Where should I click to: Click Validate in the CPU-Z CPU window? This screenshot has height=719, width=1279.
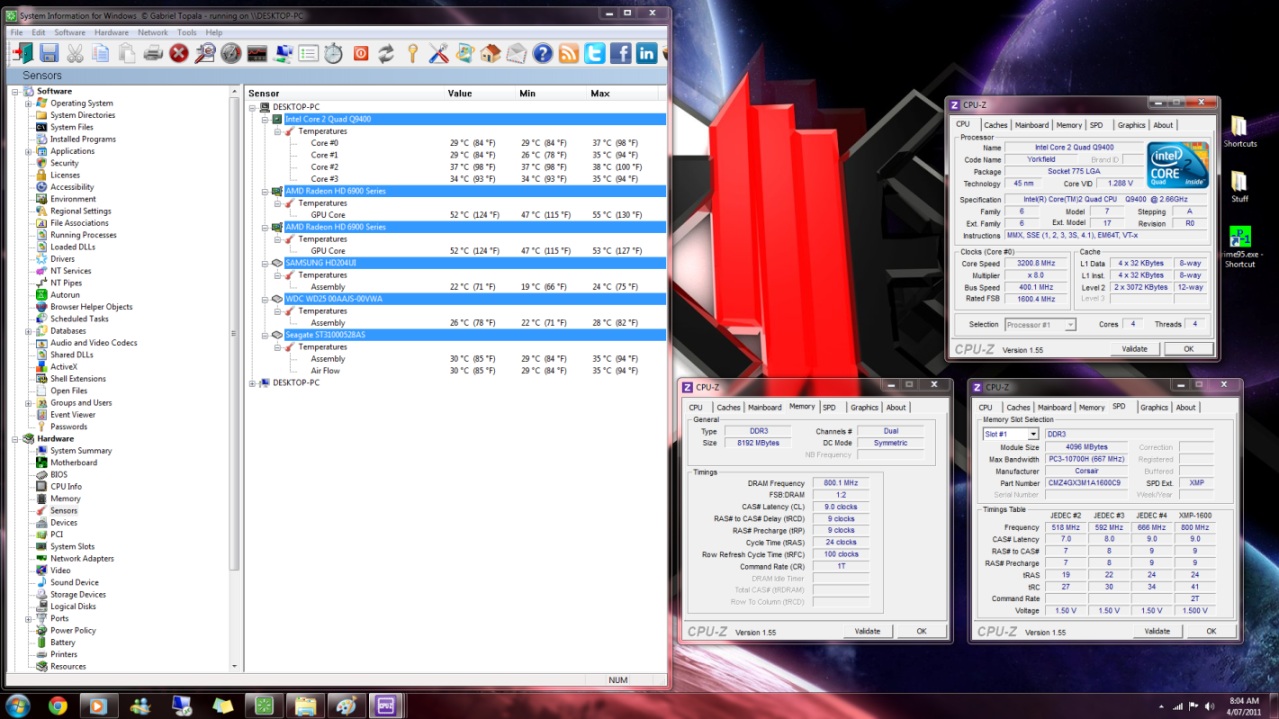pos(1134,349)
